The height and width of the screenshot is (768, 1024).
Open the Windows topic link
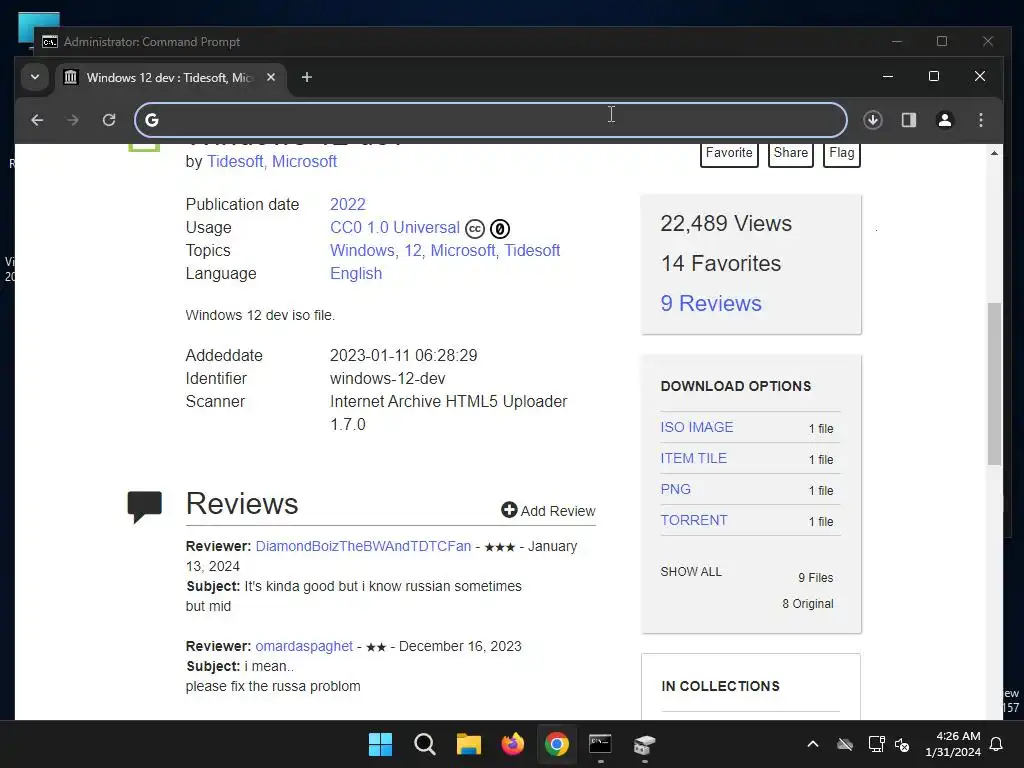(362, 251)
